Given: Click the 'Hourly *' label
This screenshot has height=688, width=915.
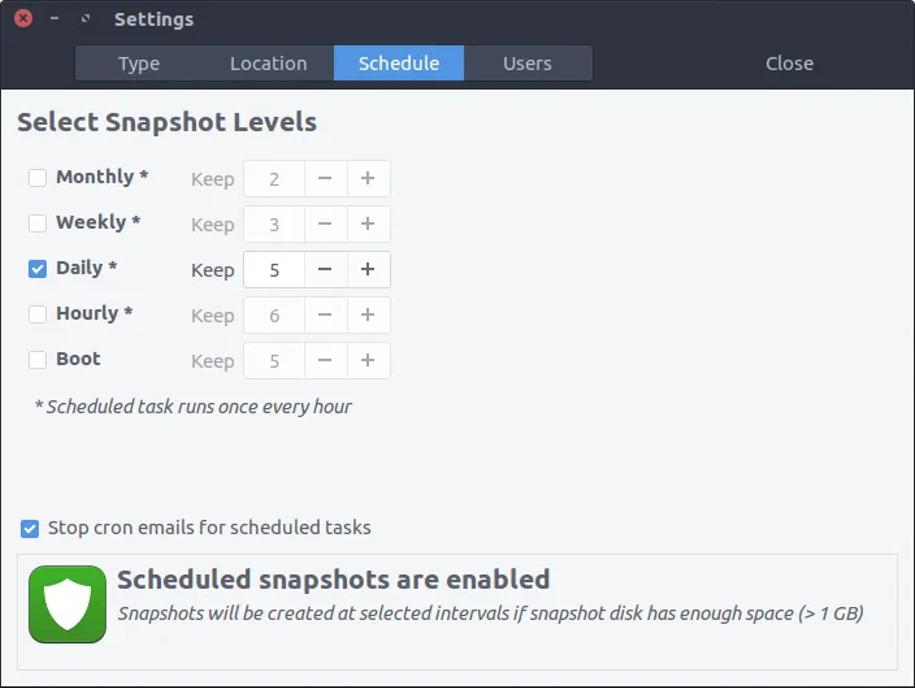Looking at the screenshot, I should coord(95,313).
